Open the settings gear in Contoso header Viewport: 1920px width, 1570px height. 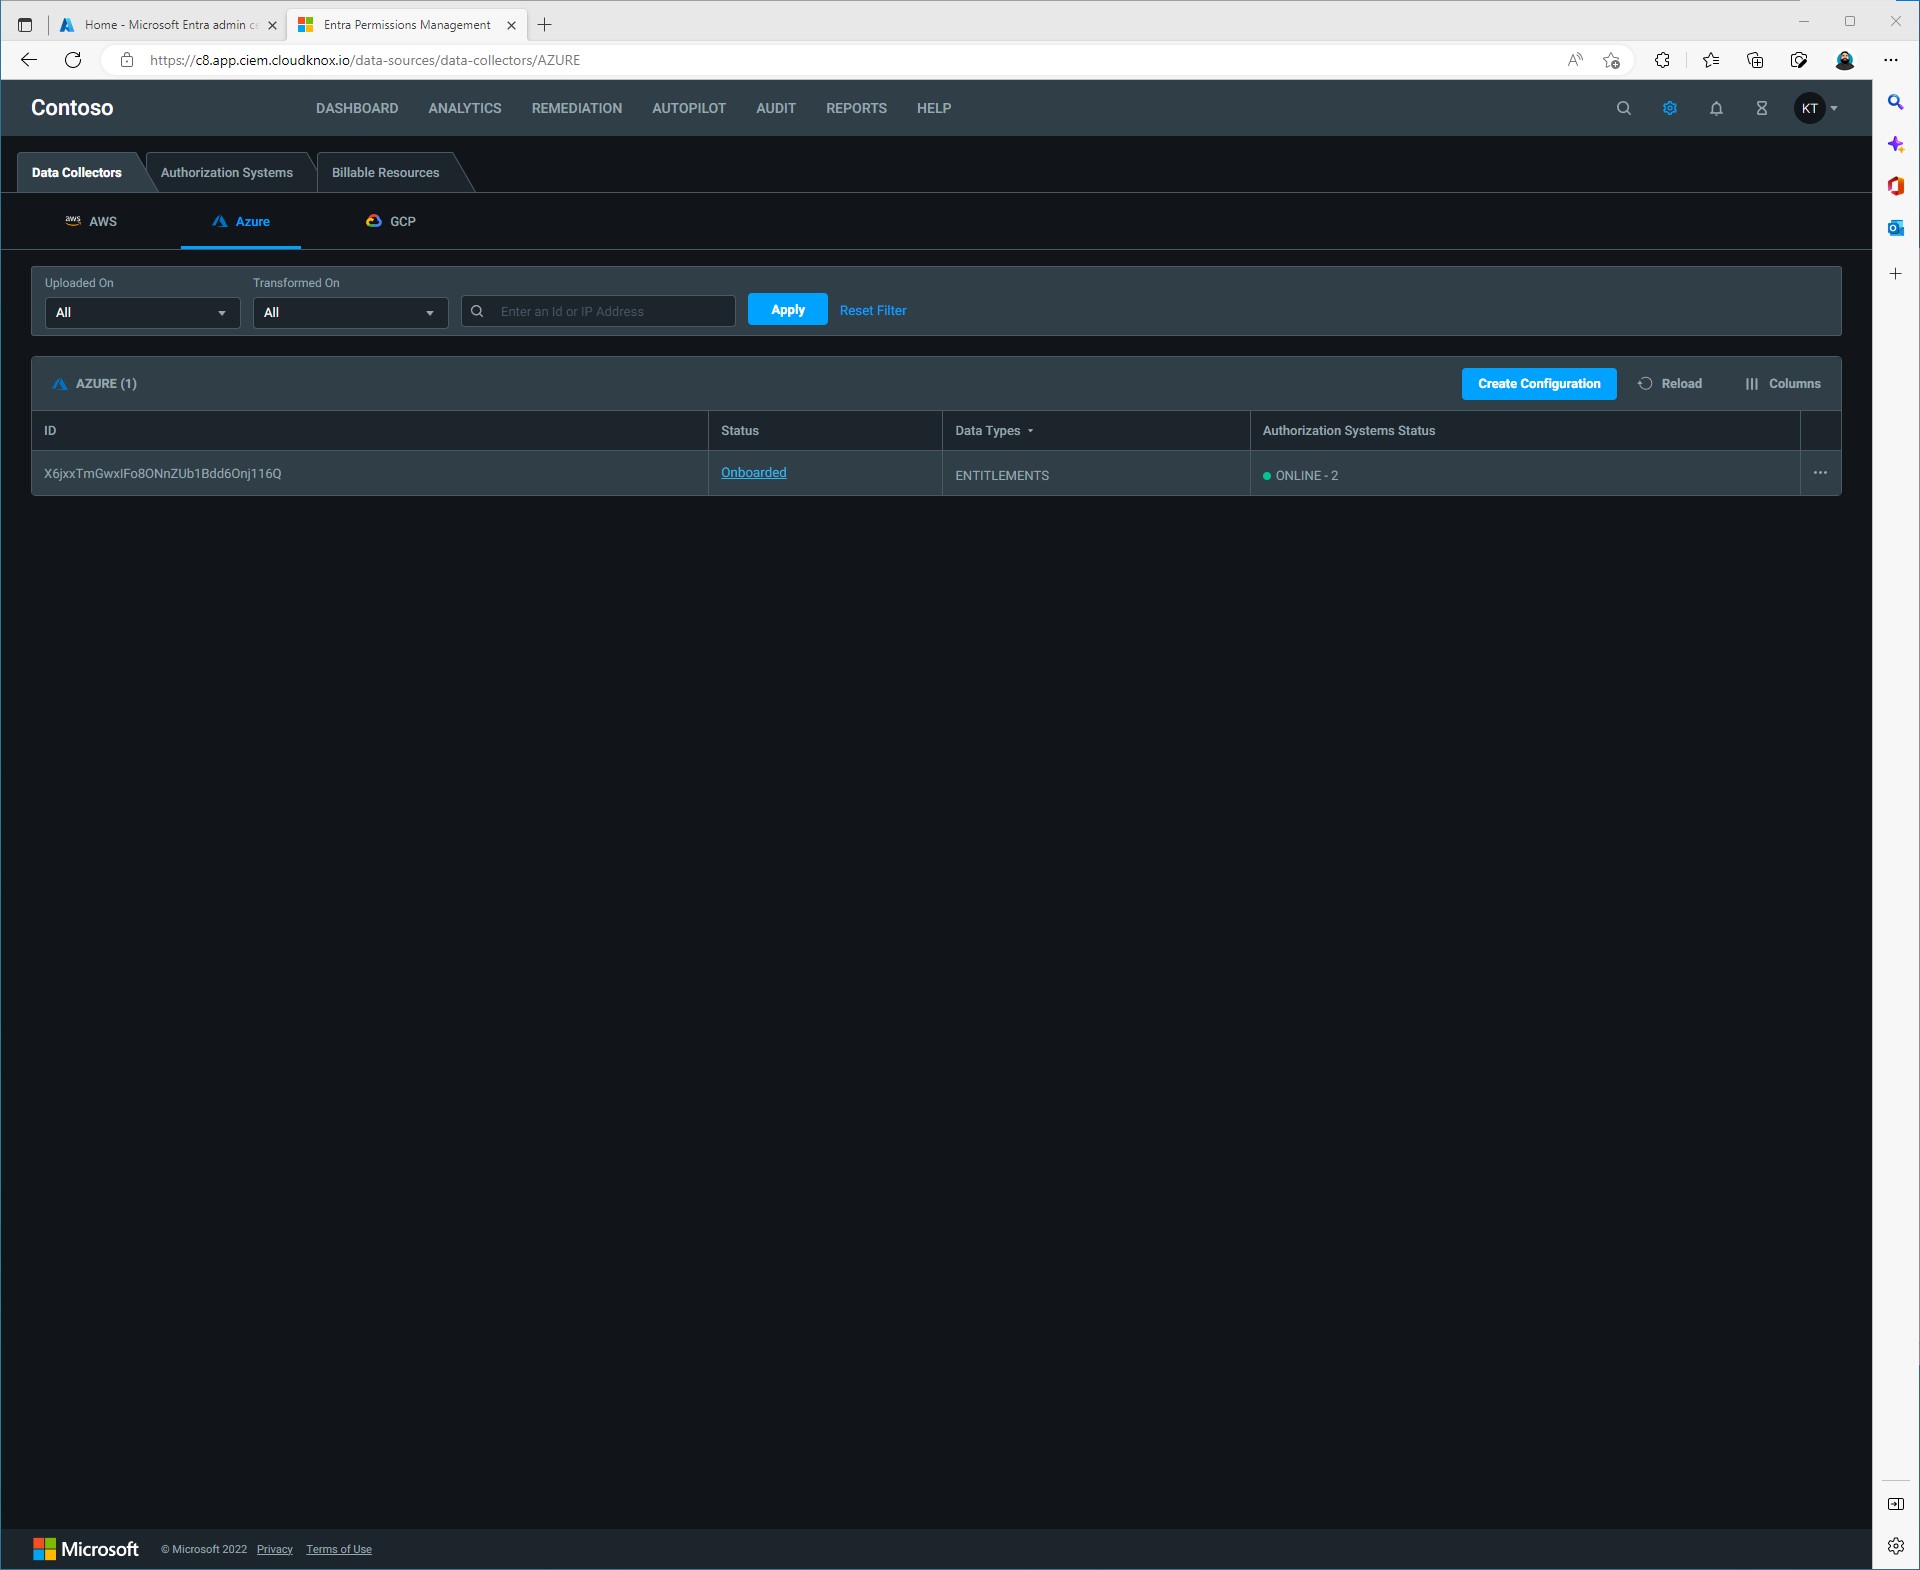pyautogui.click(x=1669, y=108)
